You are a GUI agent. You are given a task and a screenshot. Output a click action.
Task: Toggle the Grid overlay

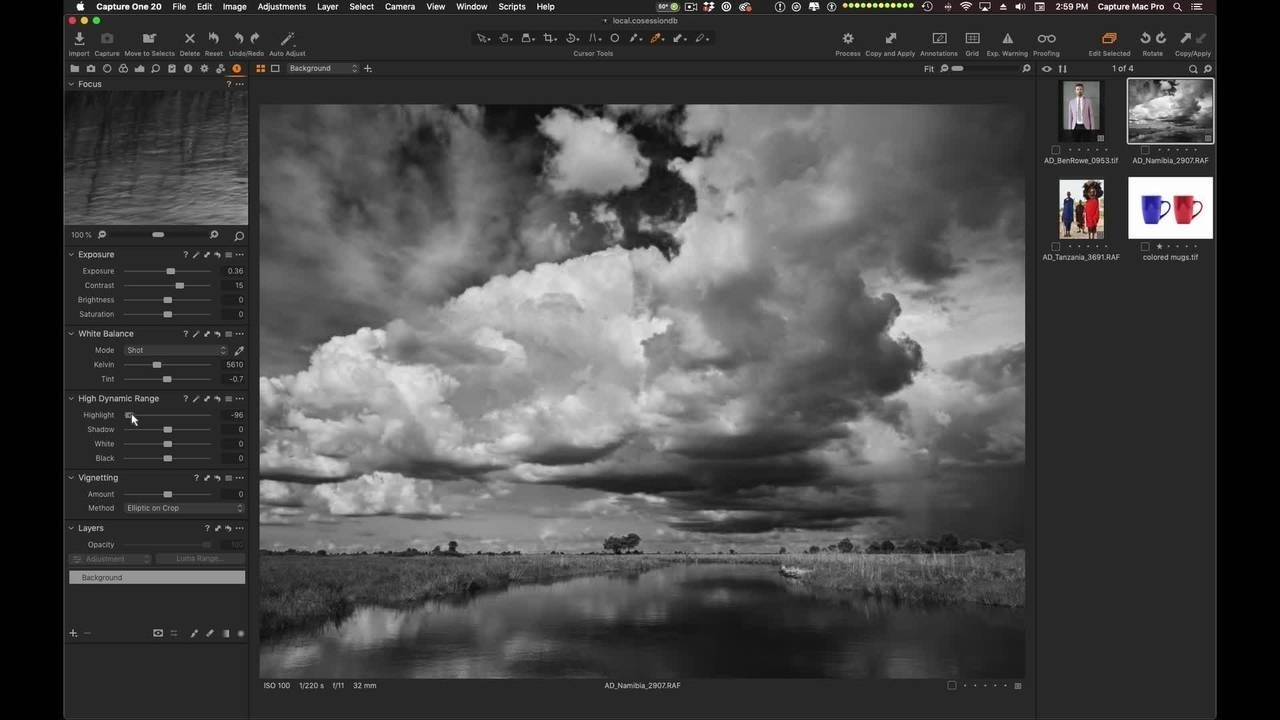tap(972, 39)
